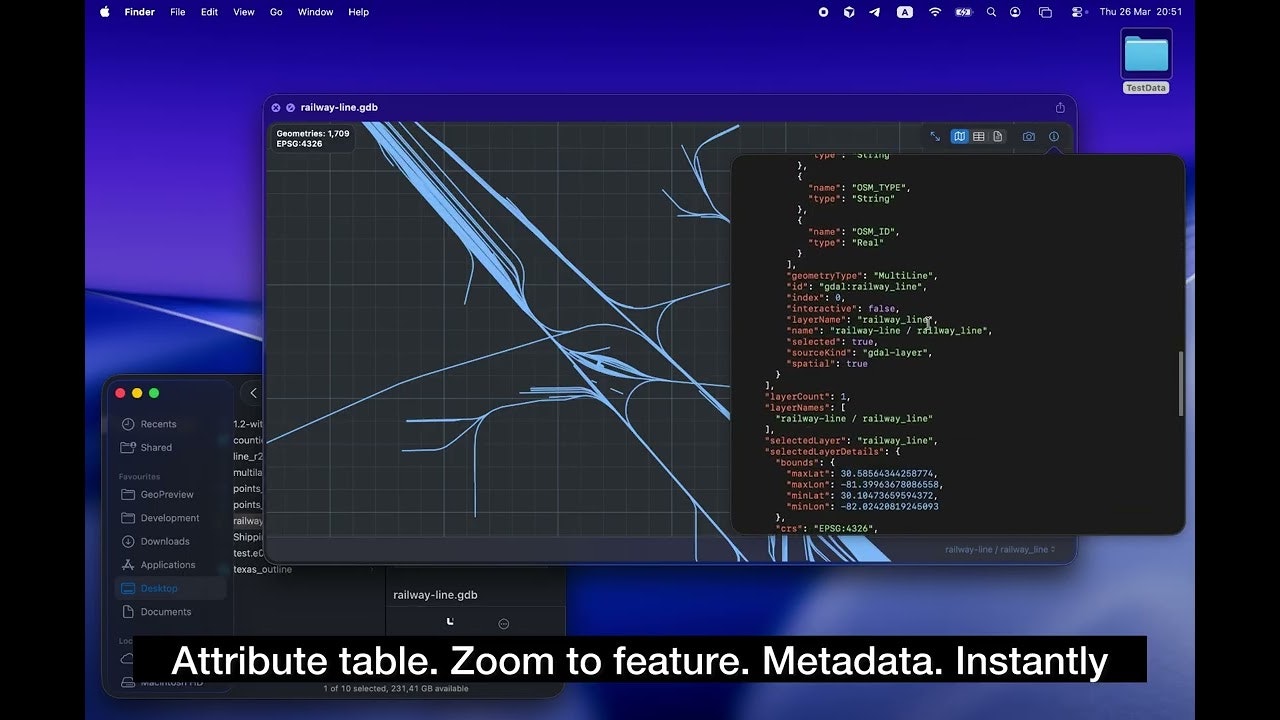Click the Finder back chevron button
The image size is (1280, 720).
coord(253,393)
